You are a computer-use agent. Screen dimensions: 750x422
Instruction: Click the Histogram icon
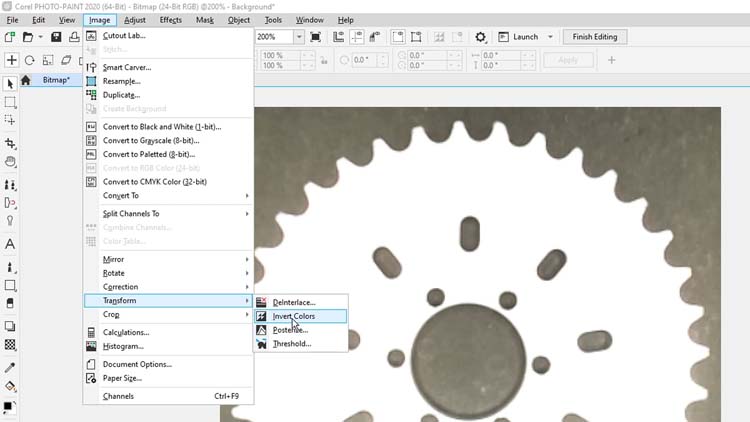(91, 346)
